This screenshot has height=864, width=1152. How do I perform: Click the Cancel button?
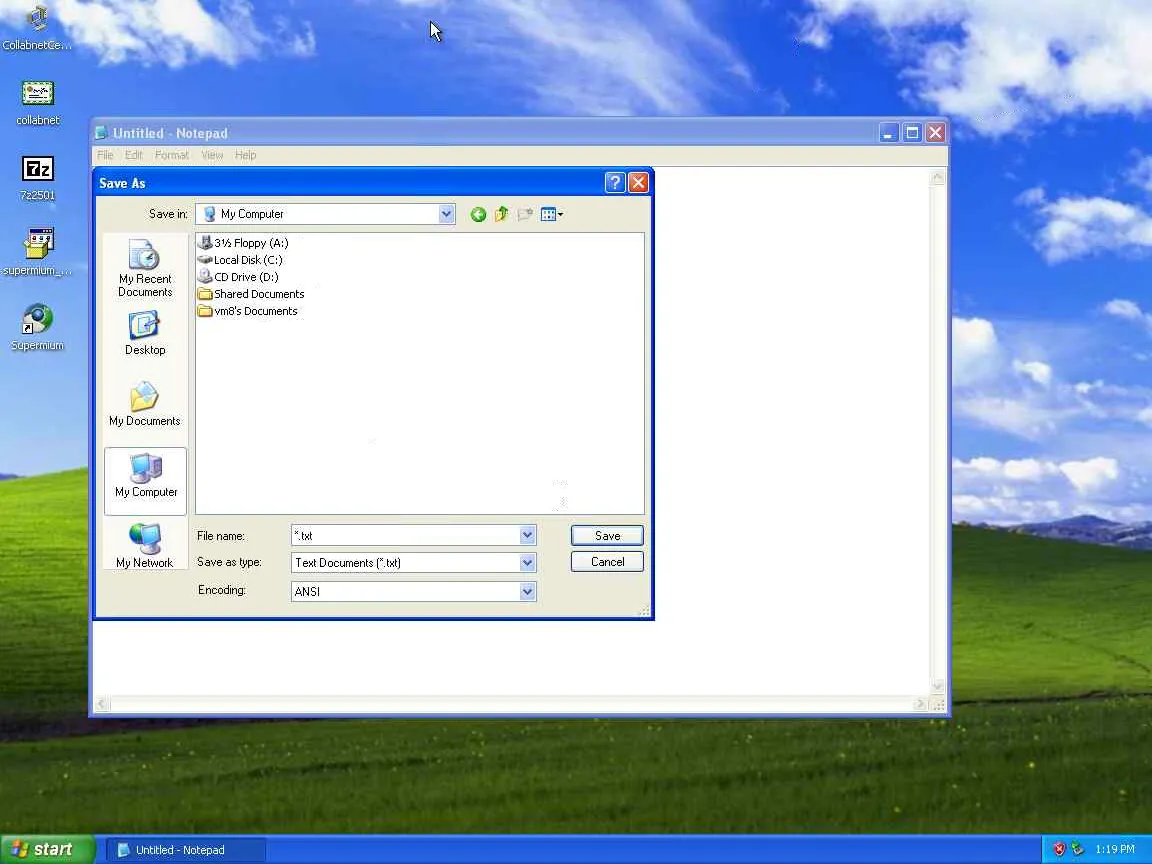pyautogui.click(x=607, y=562)
